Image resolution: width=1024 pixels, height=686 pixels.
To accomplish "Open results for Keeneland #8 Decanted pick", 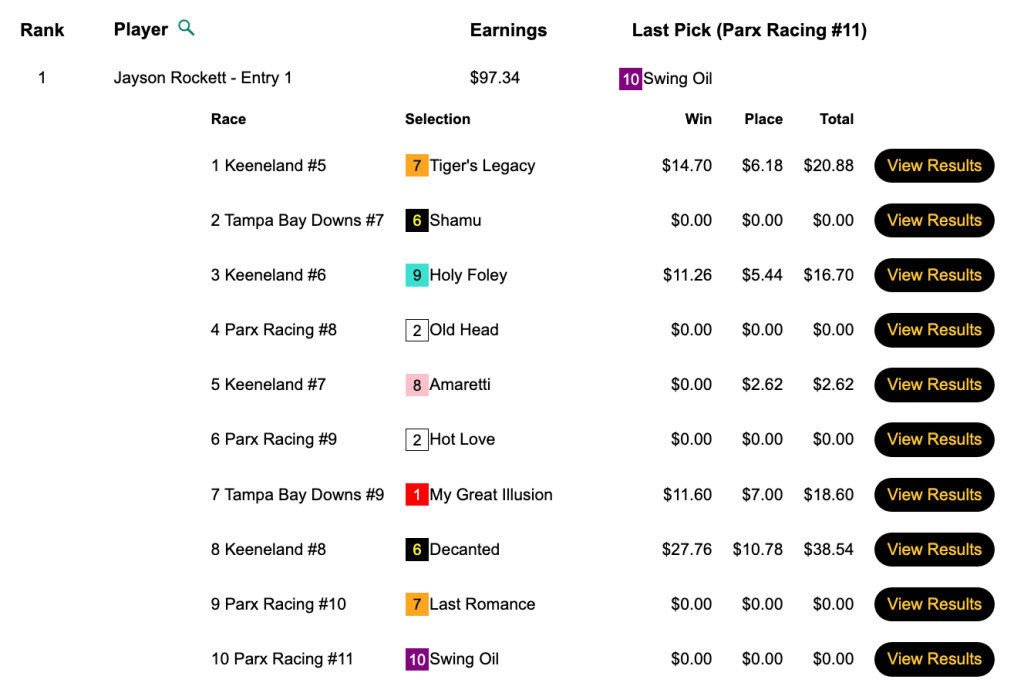I will tap(934, 550).
